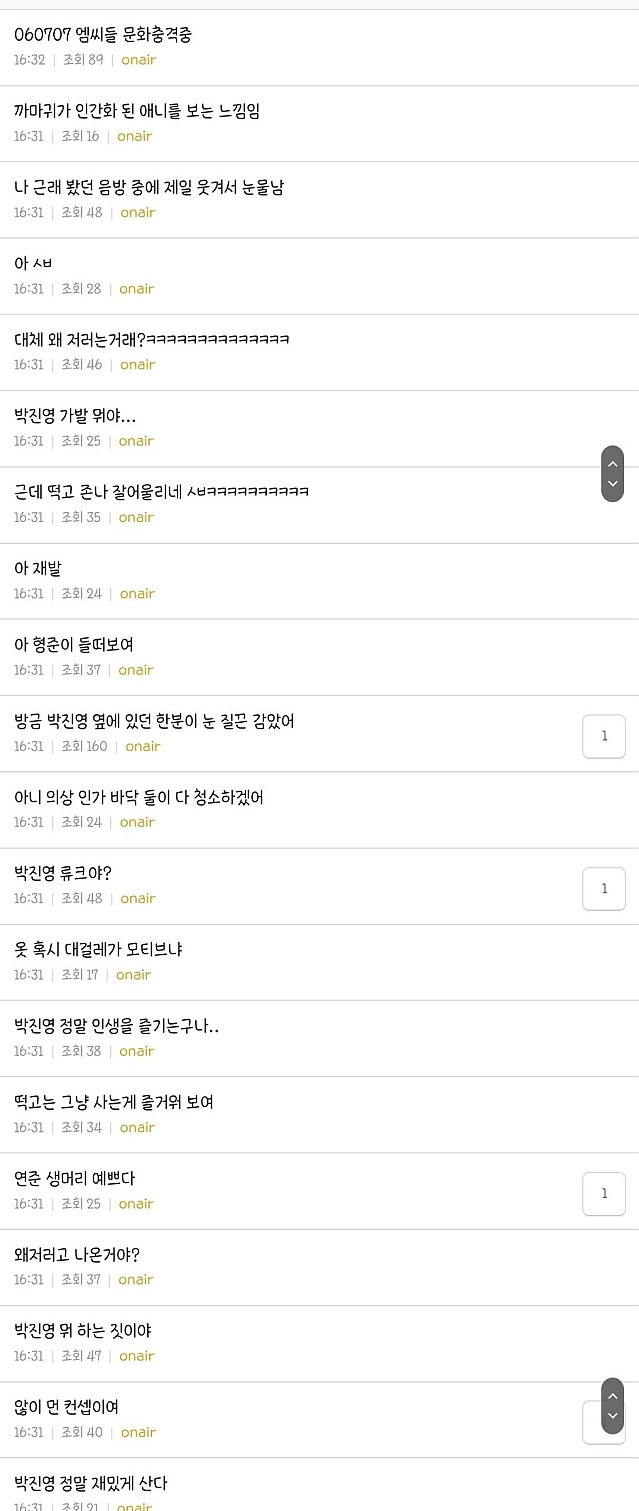The image size is (639, 1511).
Task: Open post 옷 혹시 대걸레가 모티브냐
Action: coord(105,946)
